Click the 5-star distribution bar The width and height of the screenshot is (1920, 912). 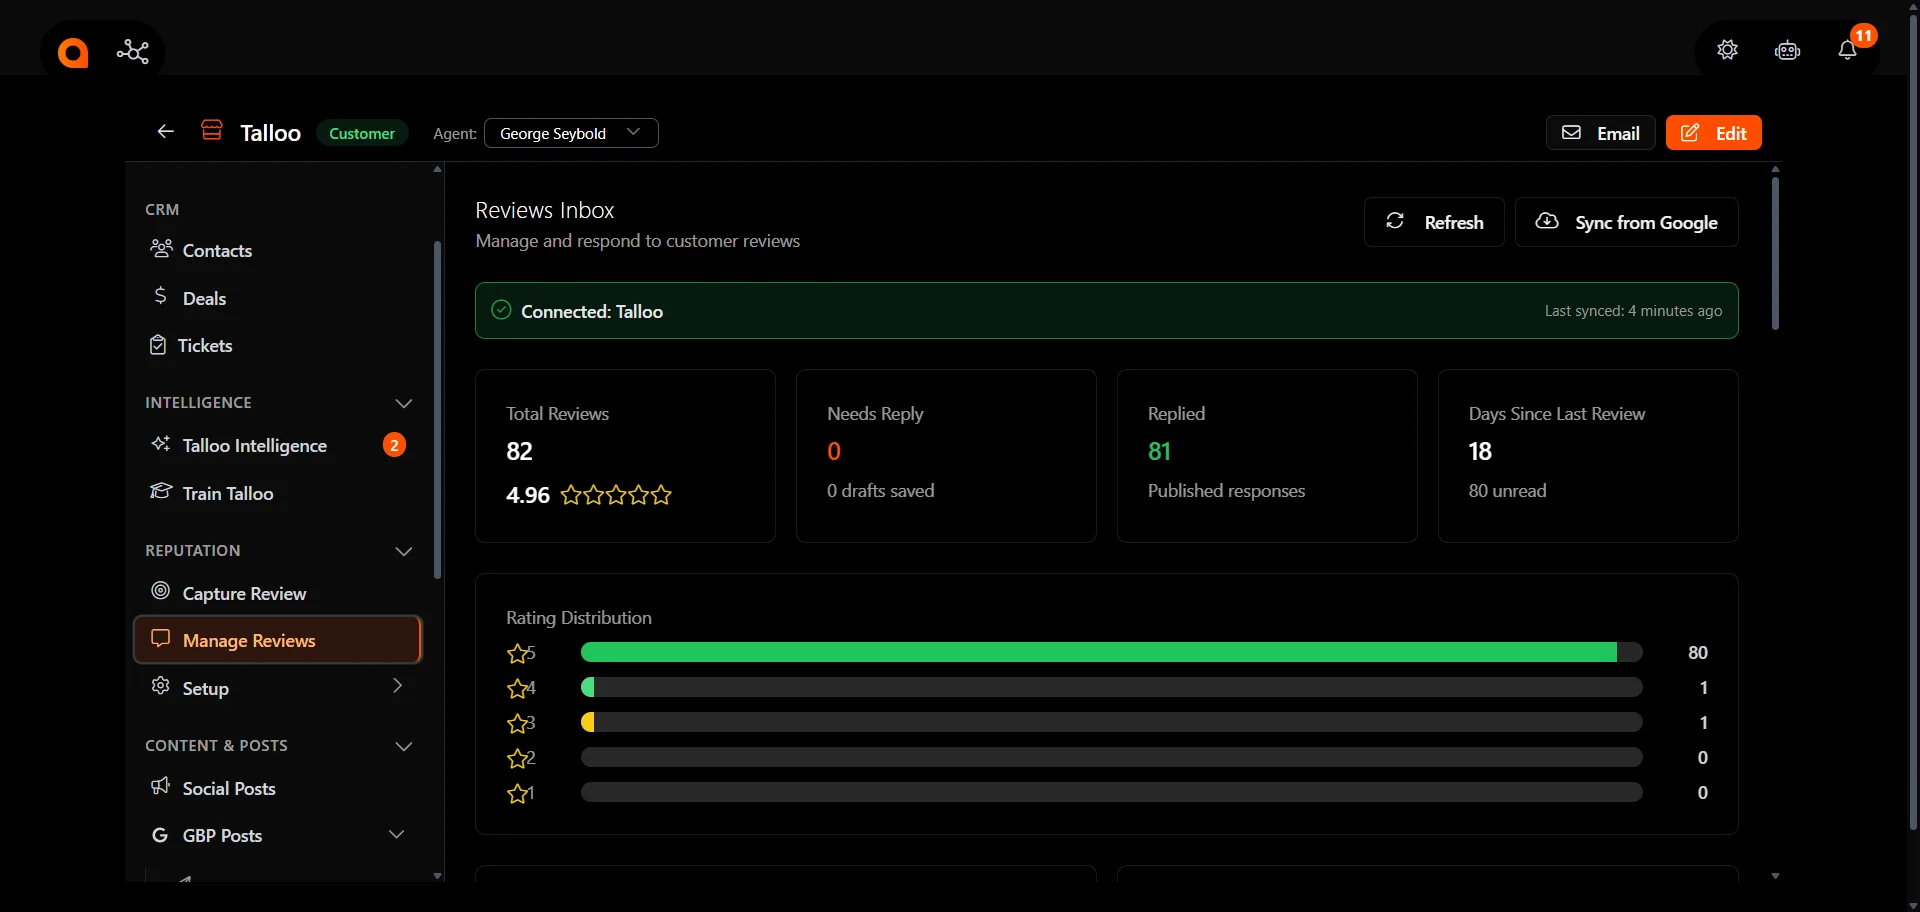[x=1111, y=652]
